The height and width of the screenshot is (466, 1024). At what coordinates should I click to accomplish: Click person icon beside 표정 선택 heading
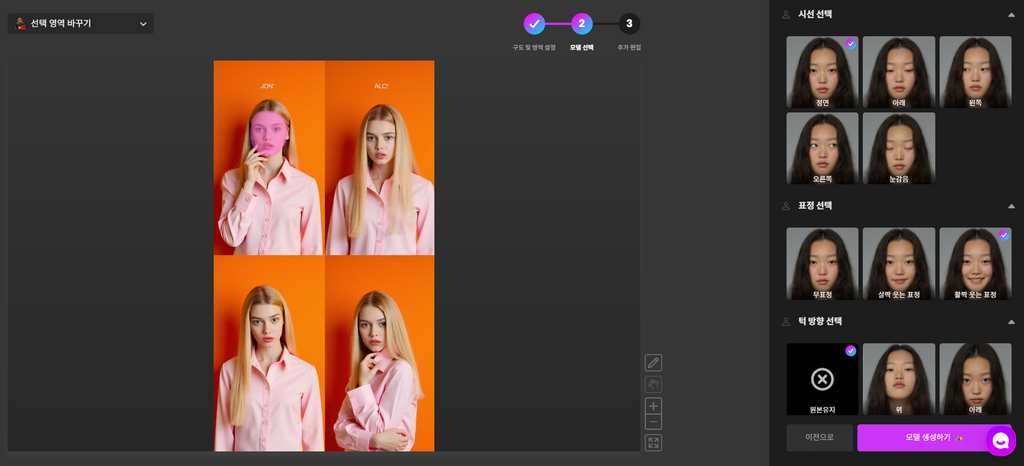(x=786, y=206)
